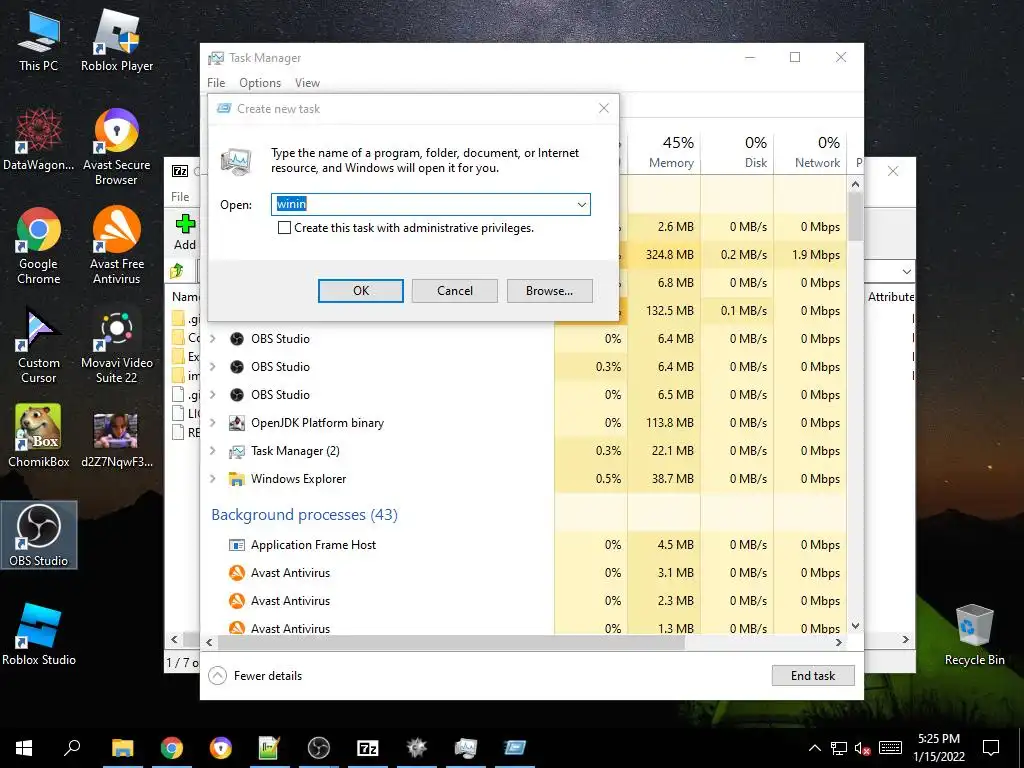Click the Add button in 7-Zip window
The width and height of the screenshot is (1024, 768).
click(185, 232)
